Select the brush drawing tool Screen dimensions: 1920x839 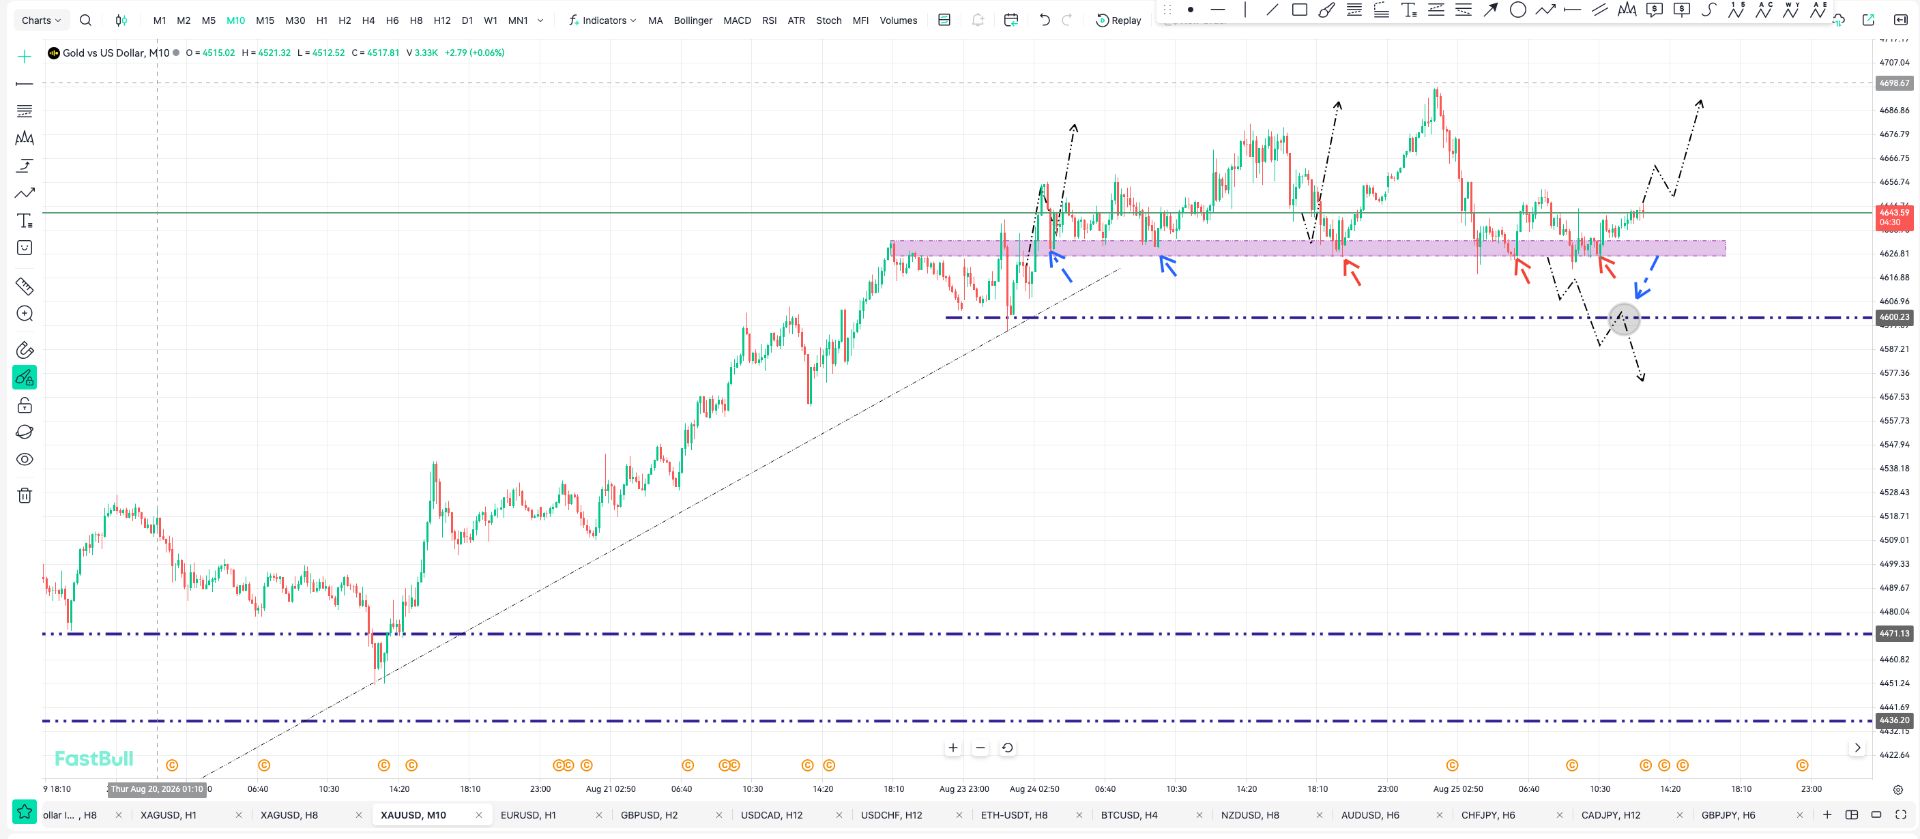[1327, 10]
